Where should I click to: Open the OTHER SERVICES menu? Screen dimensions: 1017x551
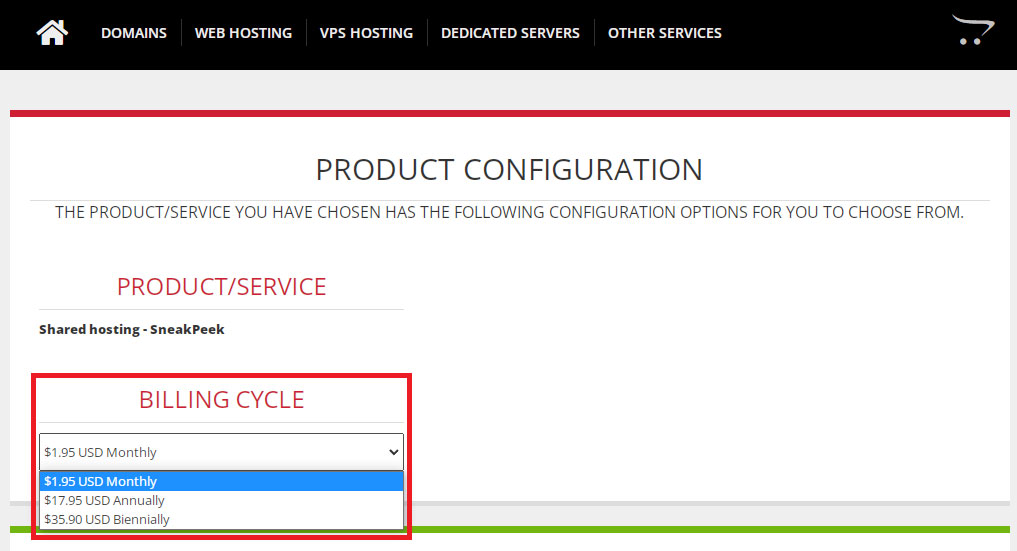coord(665,33)
